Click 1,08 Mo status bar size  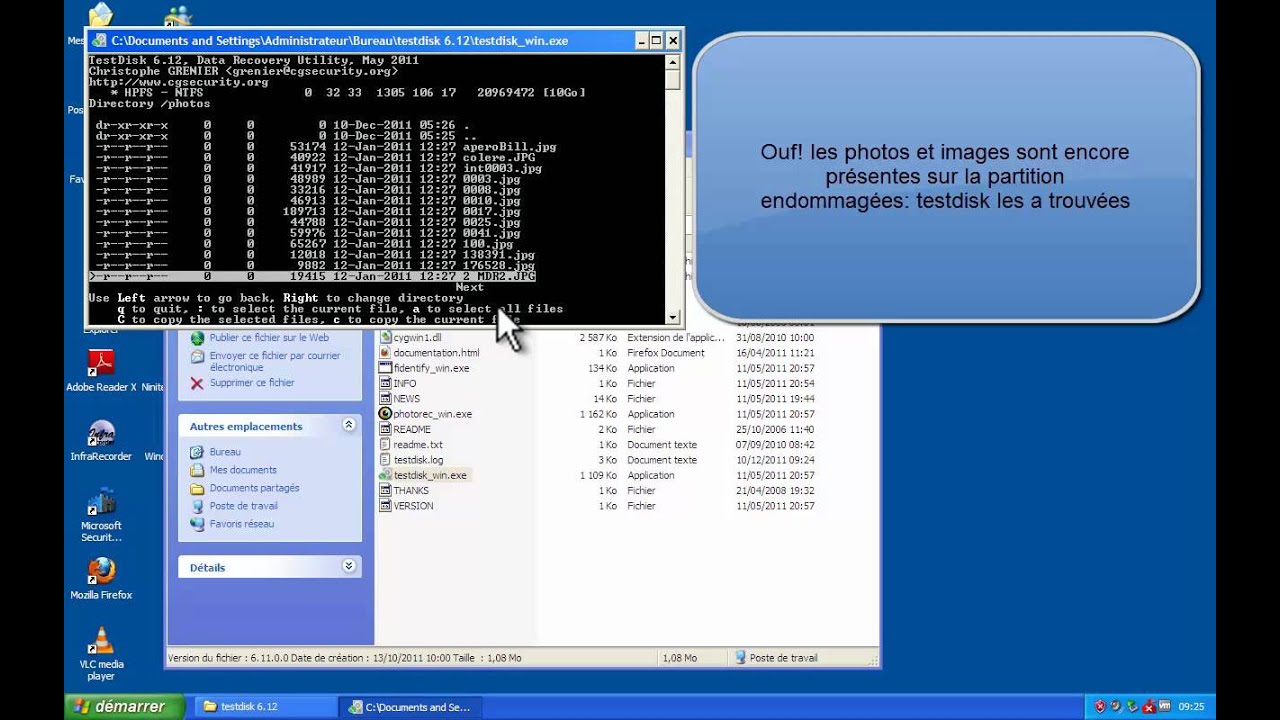680,657
